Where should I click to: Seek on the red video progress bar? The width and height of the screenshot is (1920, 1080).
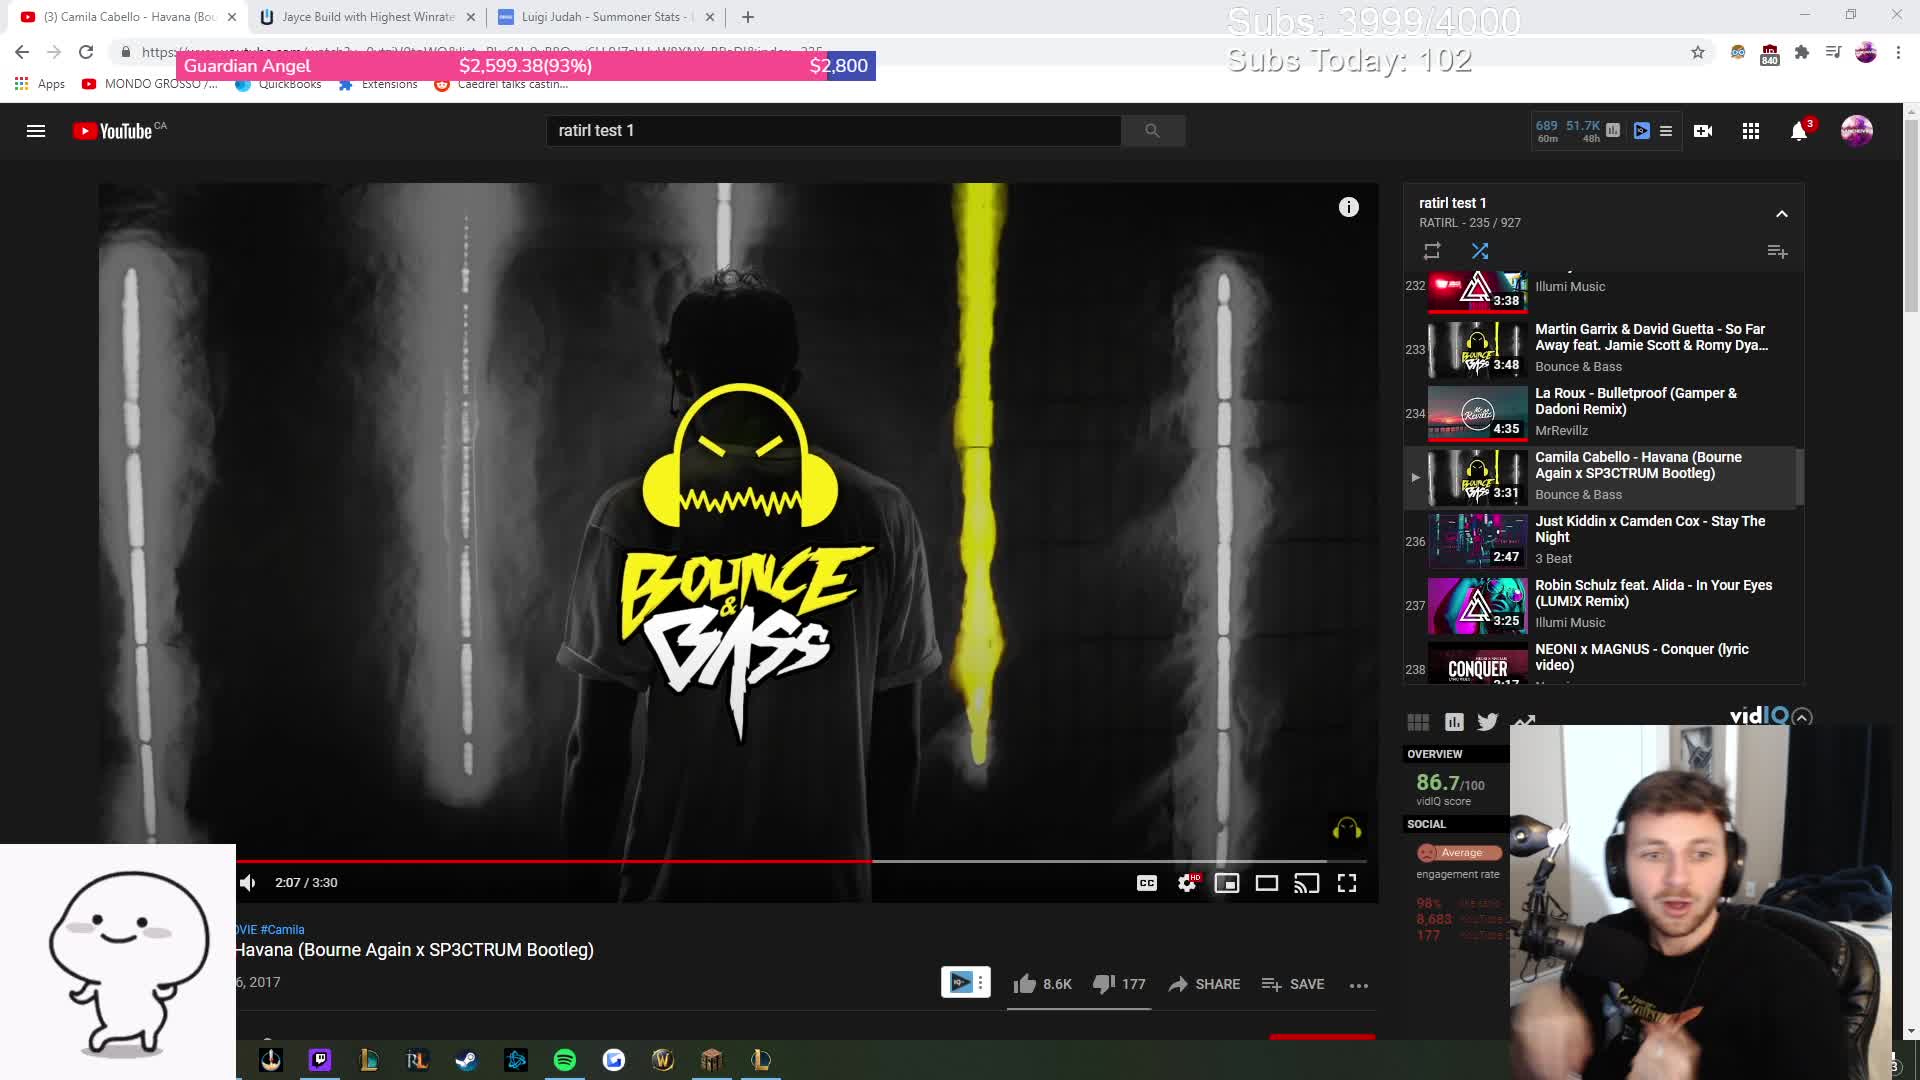(553, 861)
